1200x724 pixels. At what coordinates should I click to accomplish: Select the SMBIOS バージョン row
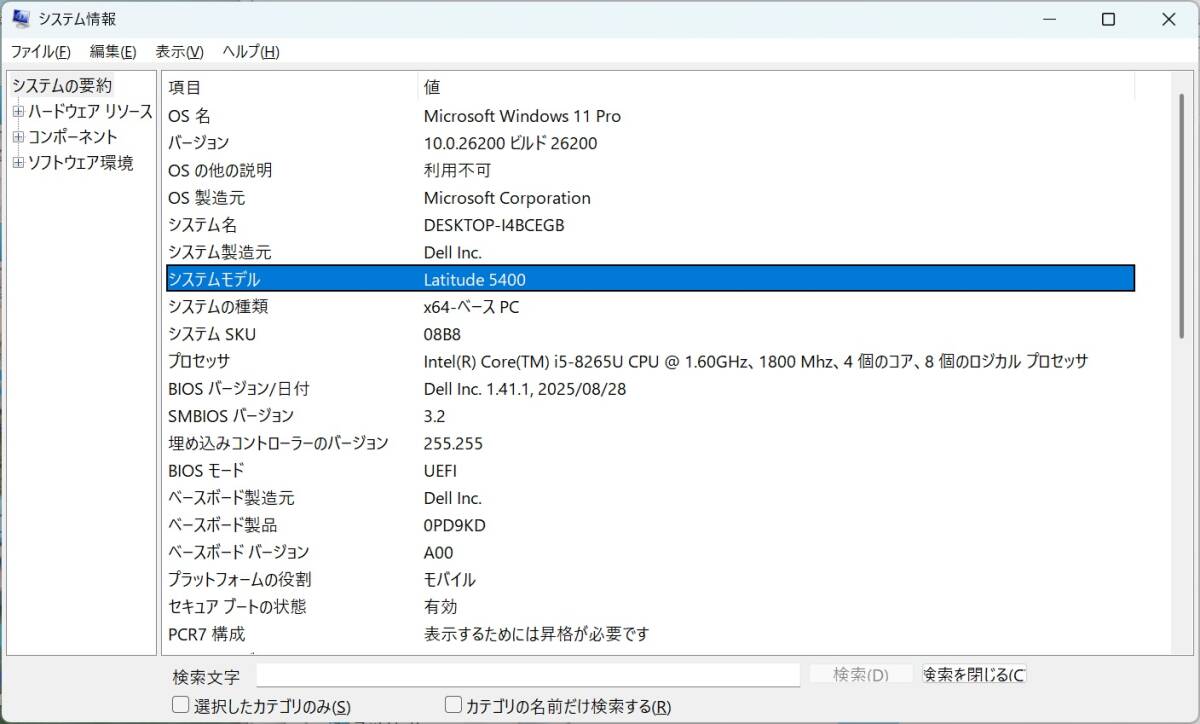pyautogui.click(x=650, y=416)
